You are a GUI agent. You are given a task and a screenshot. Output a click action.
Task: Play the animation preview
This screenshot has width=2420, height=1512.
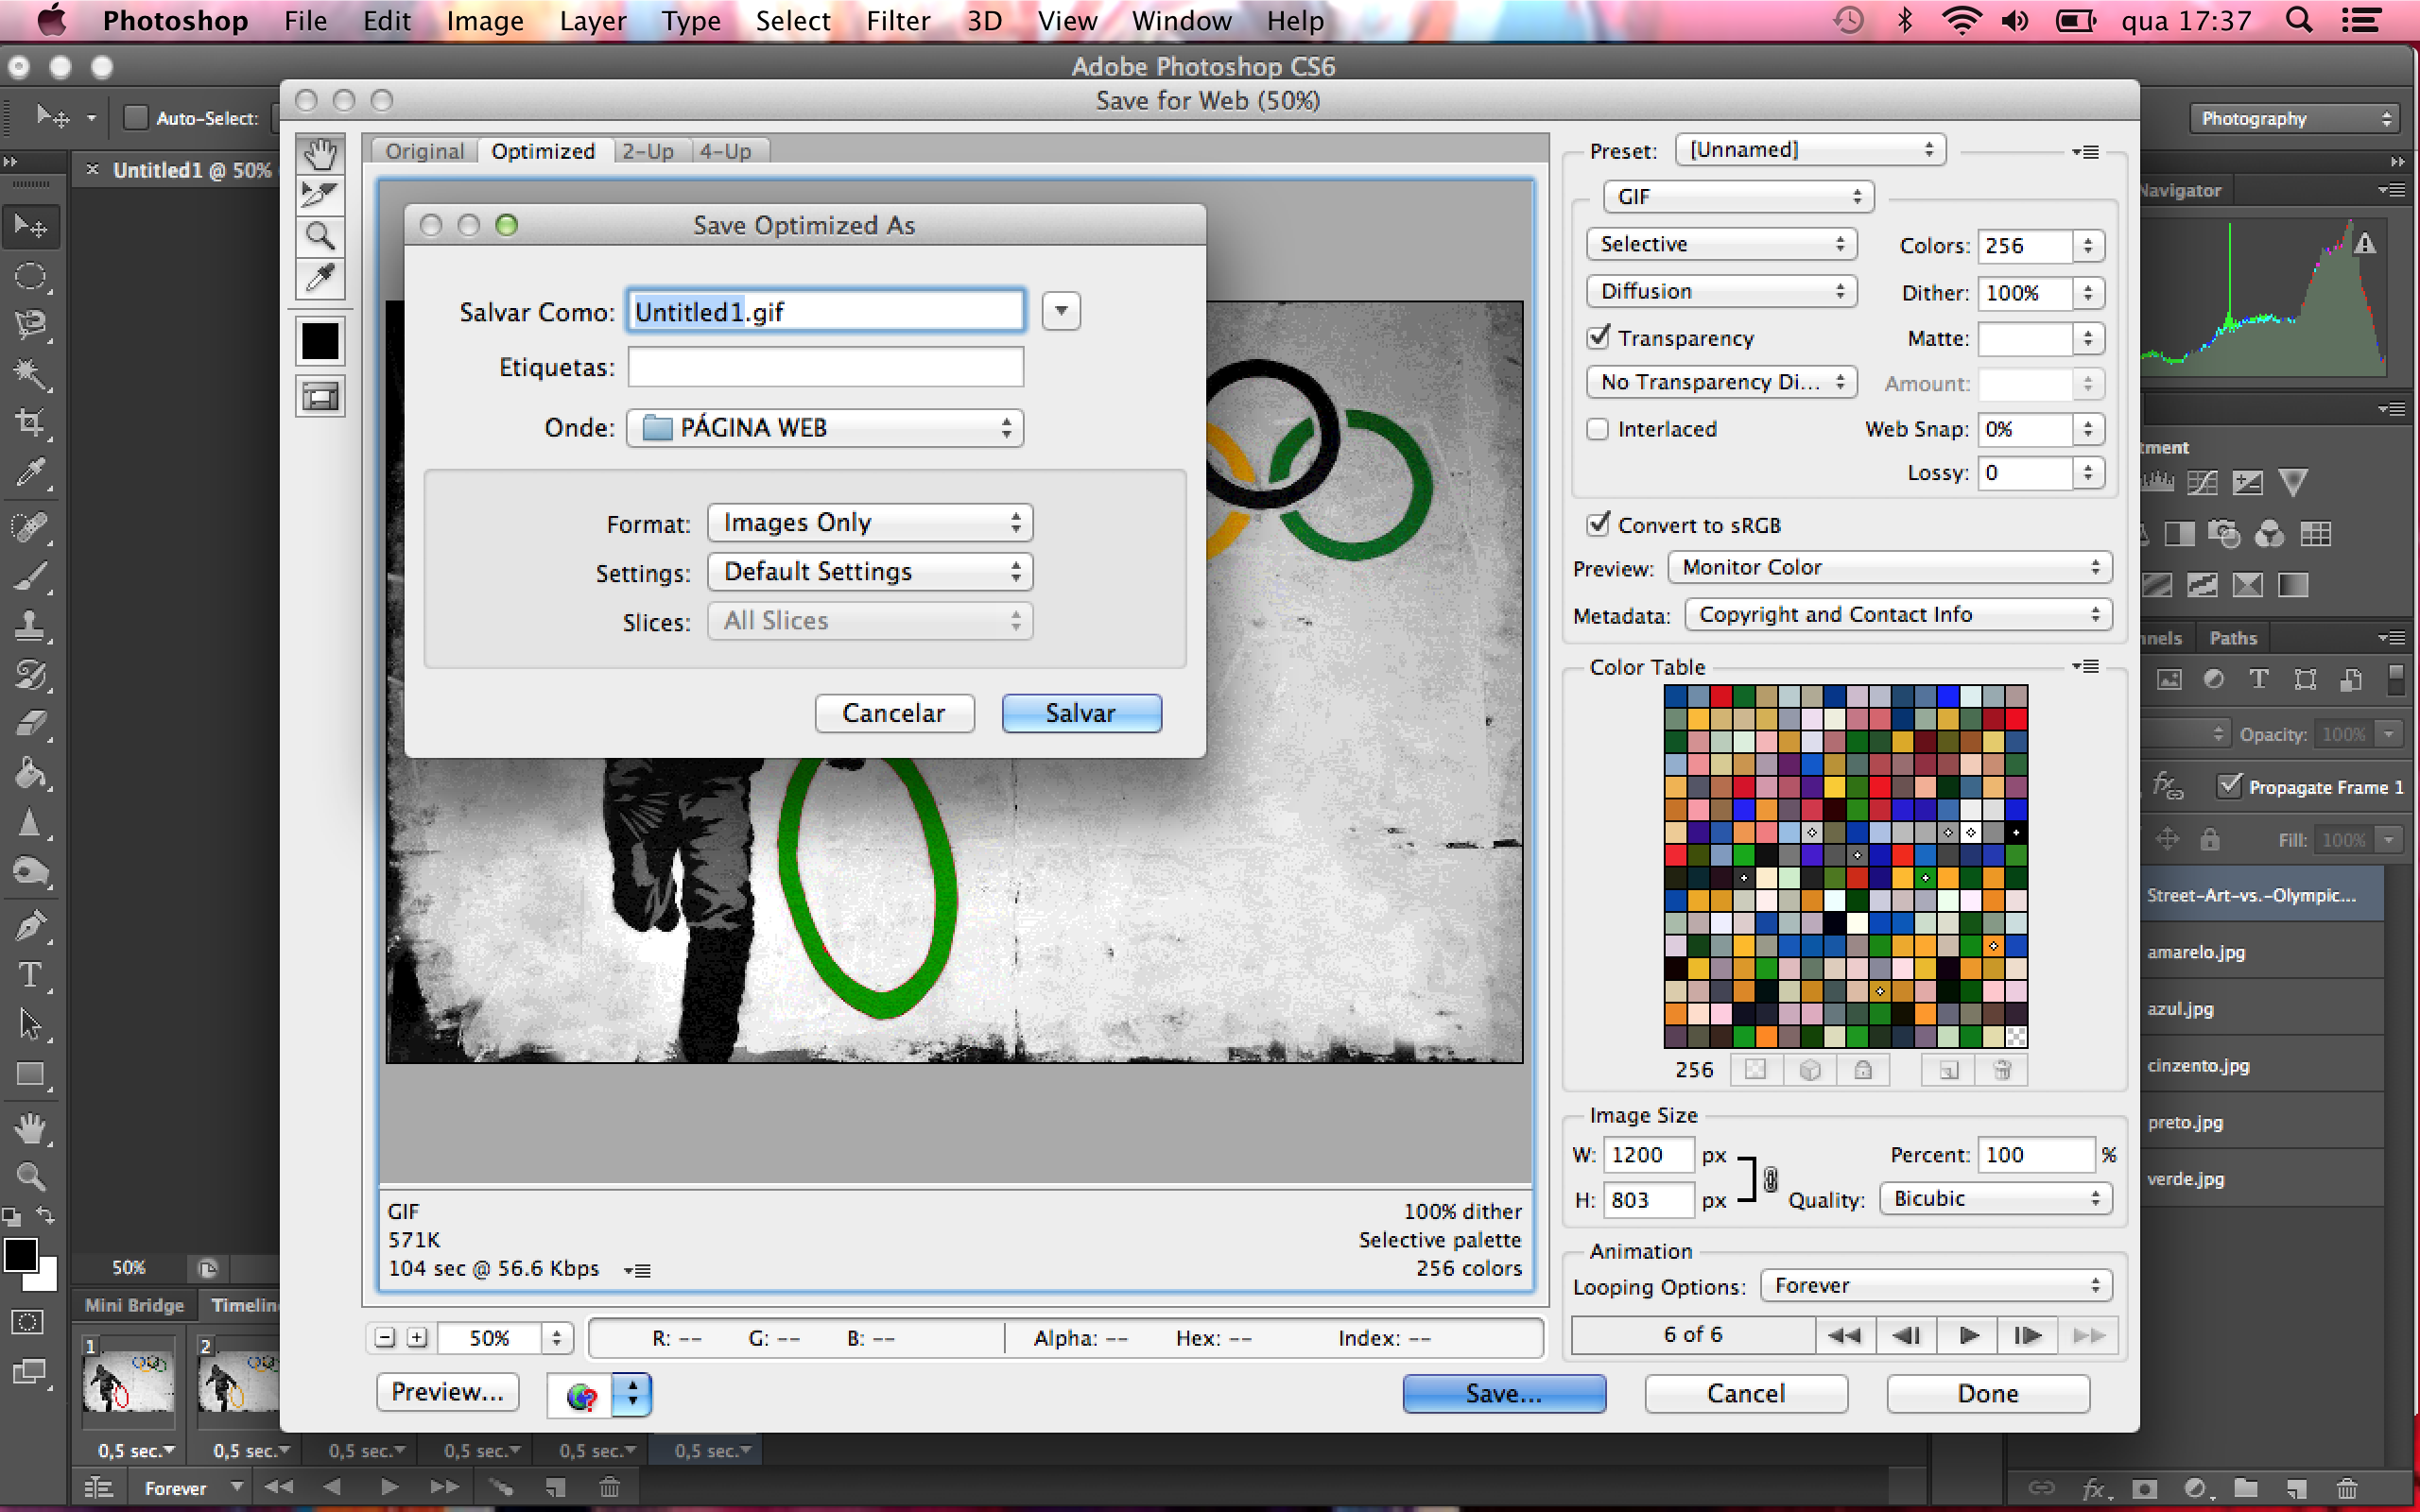coord(1968,1336)
